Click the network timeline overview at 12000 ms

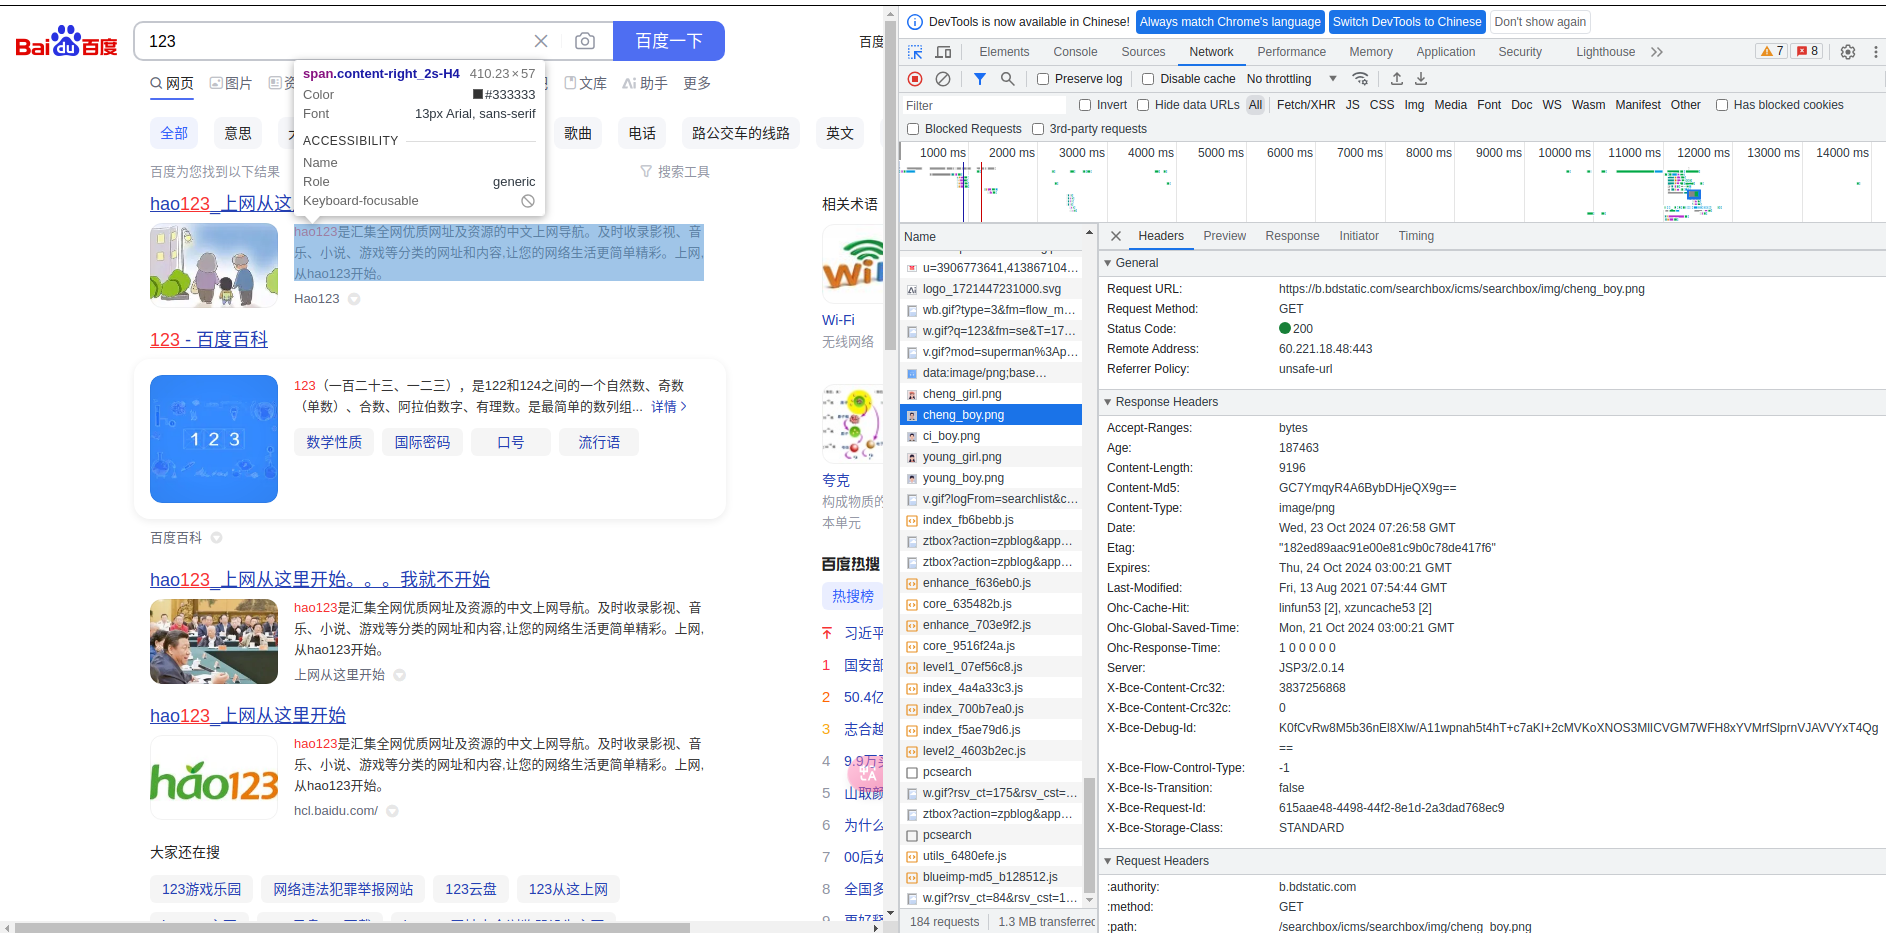(x=1700, y=185)
